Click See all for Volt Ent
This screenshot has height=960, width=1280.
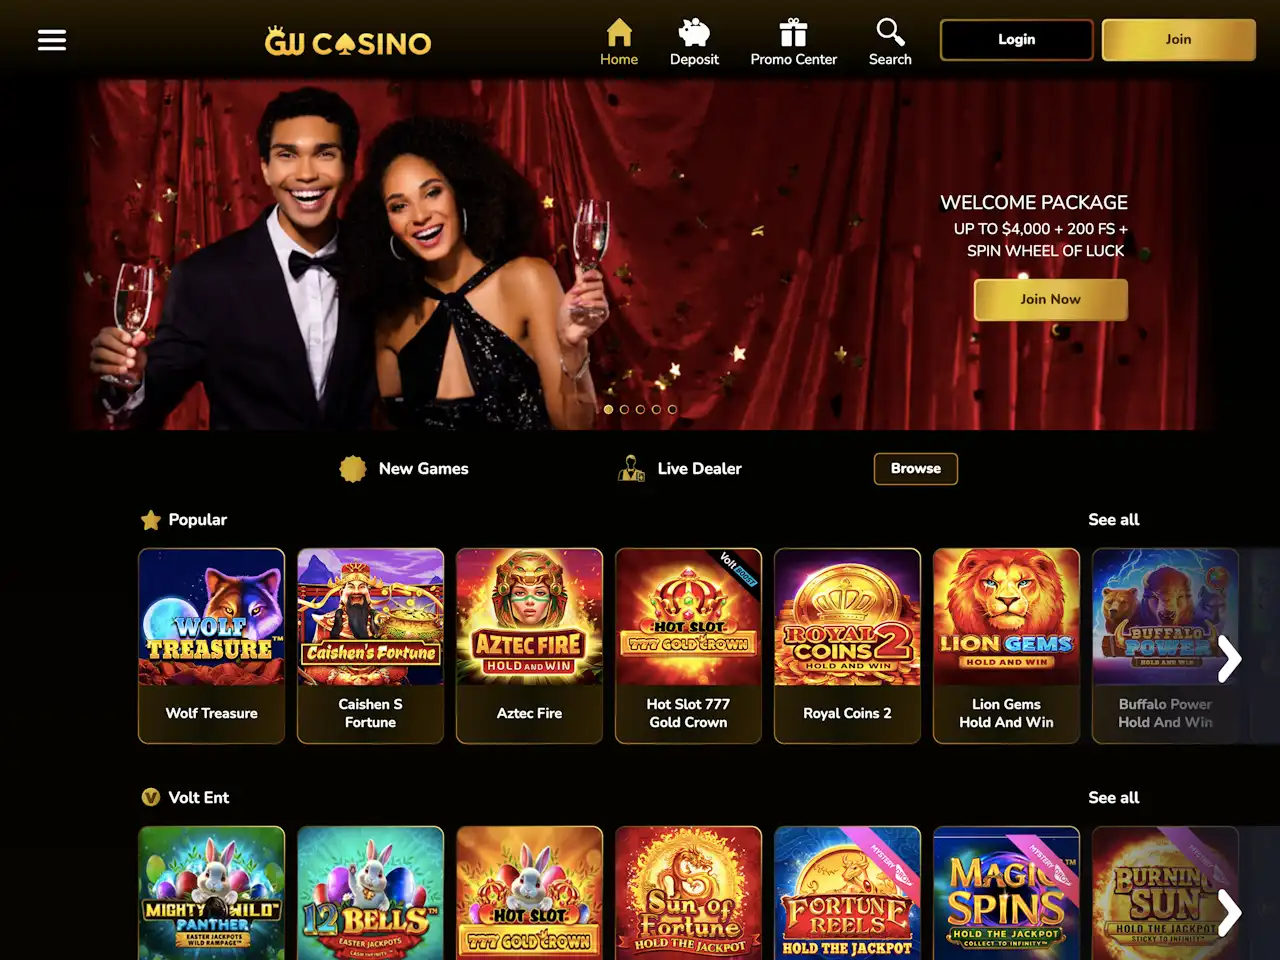(x=1114, y=798)
